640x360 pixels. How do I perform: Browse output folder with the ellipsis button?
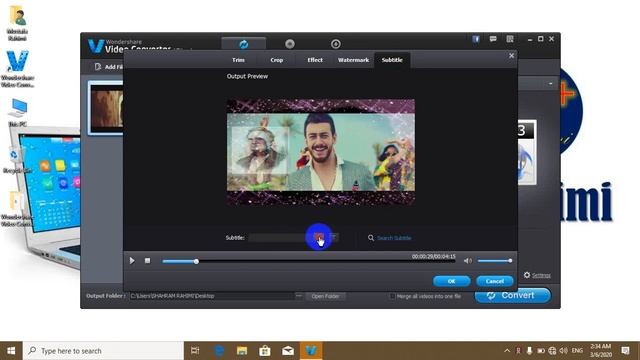tap(298, 296)
